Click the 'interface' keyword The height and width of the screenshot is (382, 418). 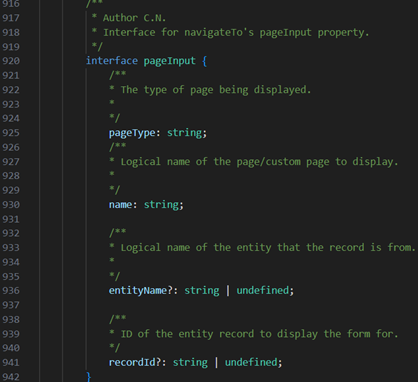(112, 61)
